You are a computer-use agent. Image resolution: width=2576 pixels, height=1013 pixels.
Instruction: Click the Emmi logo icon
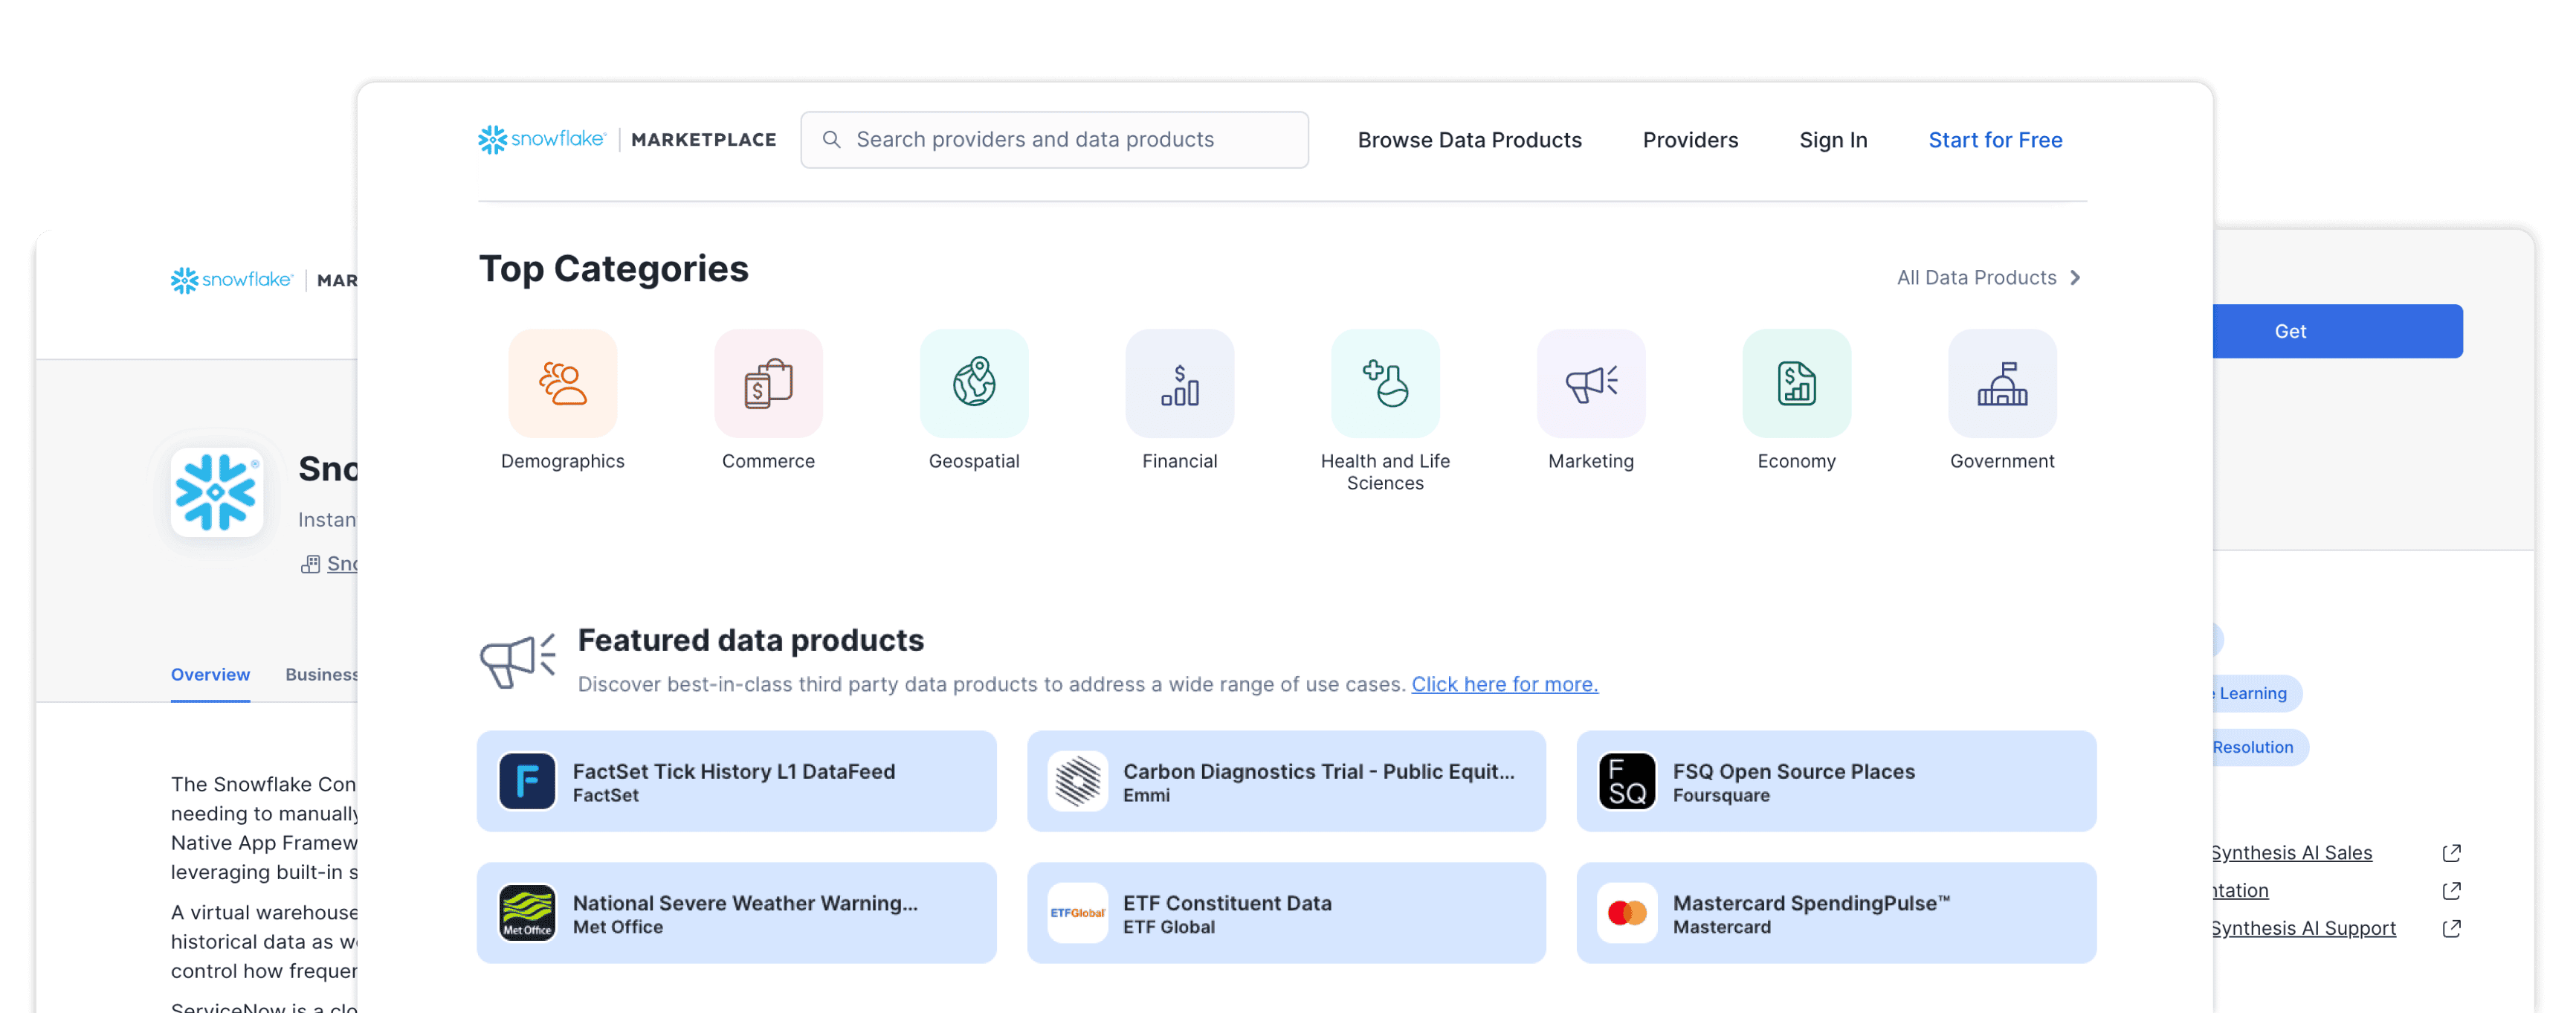tap(1077, 781)
